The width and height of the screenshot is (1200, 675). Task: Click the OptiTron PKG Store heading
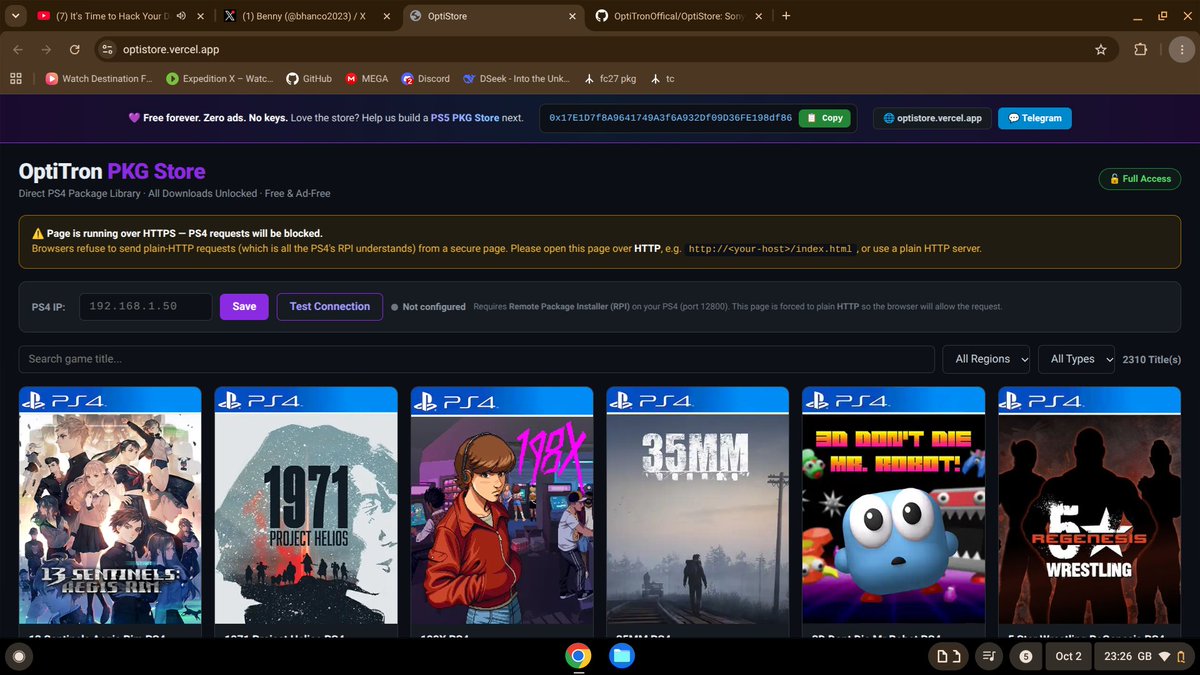pyautogui.click(x=112, y=171)
